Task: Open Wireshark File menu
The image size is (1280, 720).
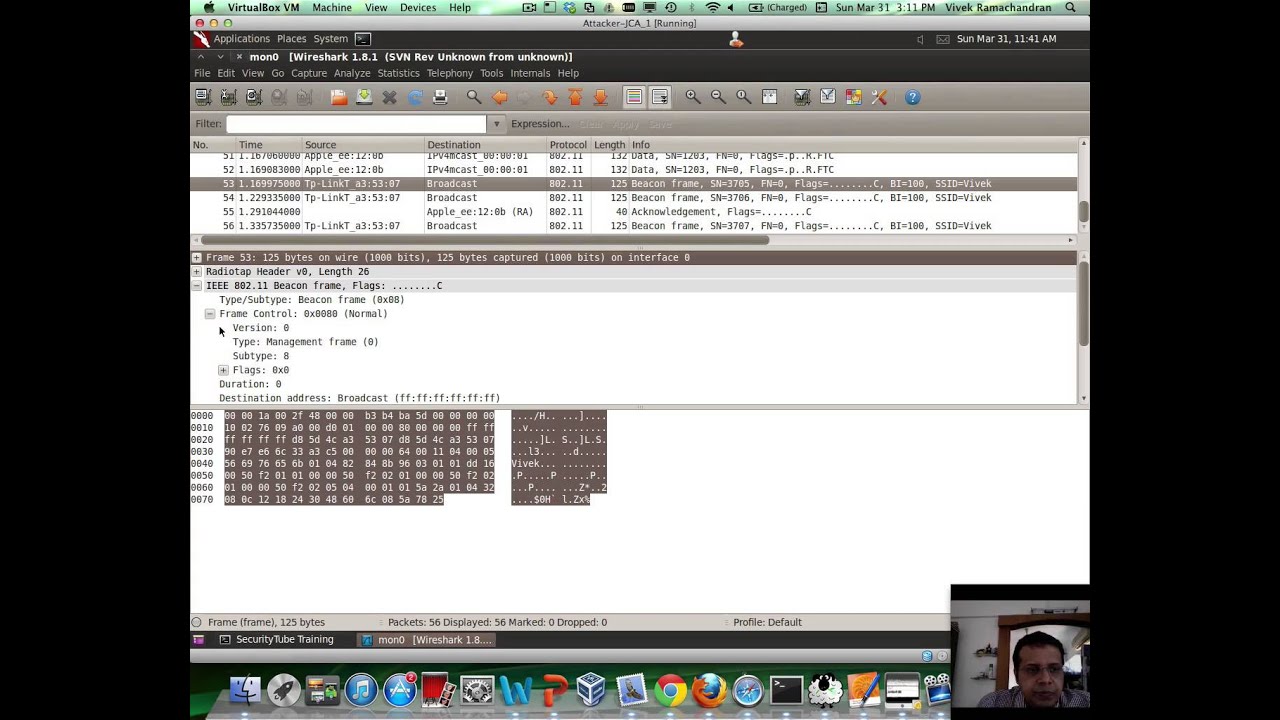Action: [202, 73]
